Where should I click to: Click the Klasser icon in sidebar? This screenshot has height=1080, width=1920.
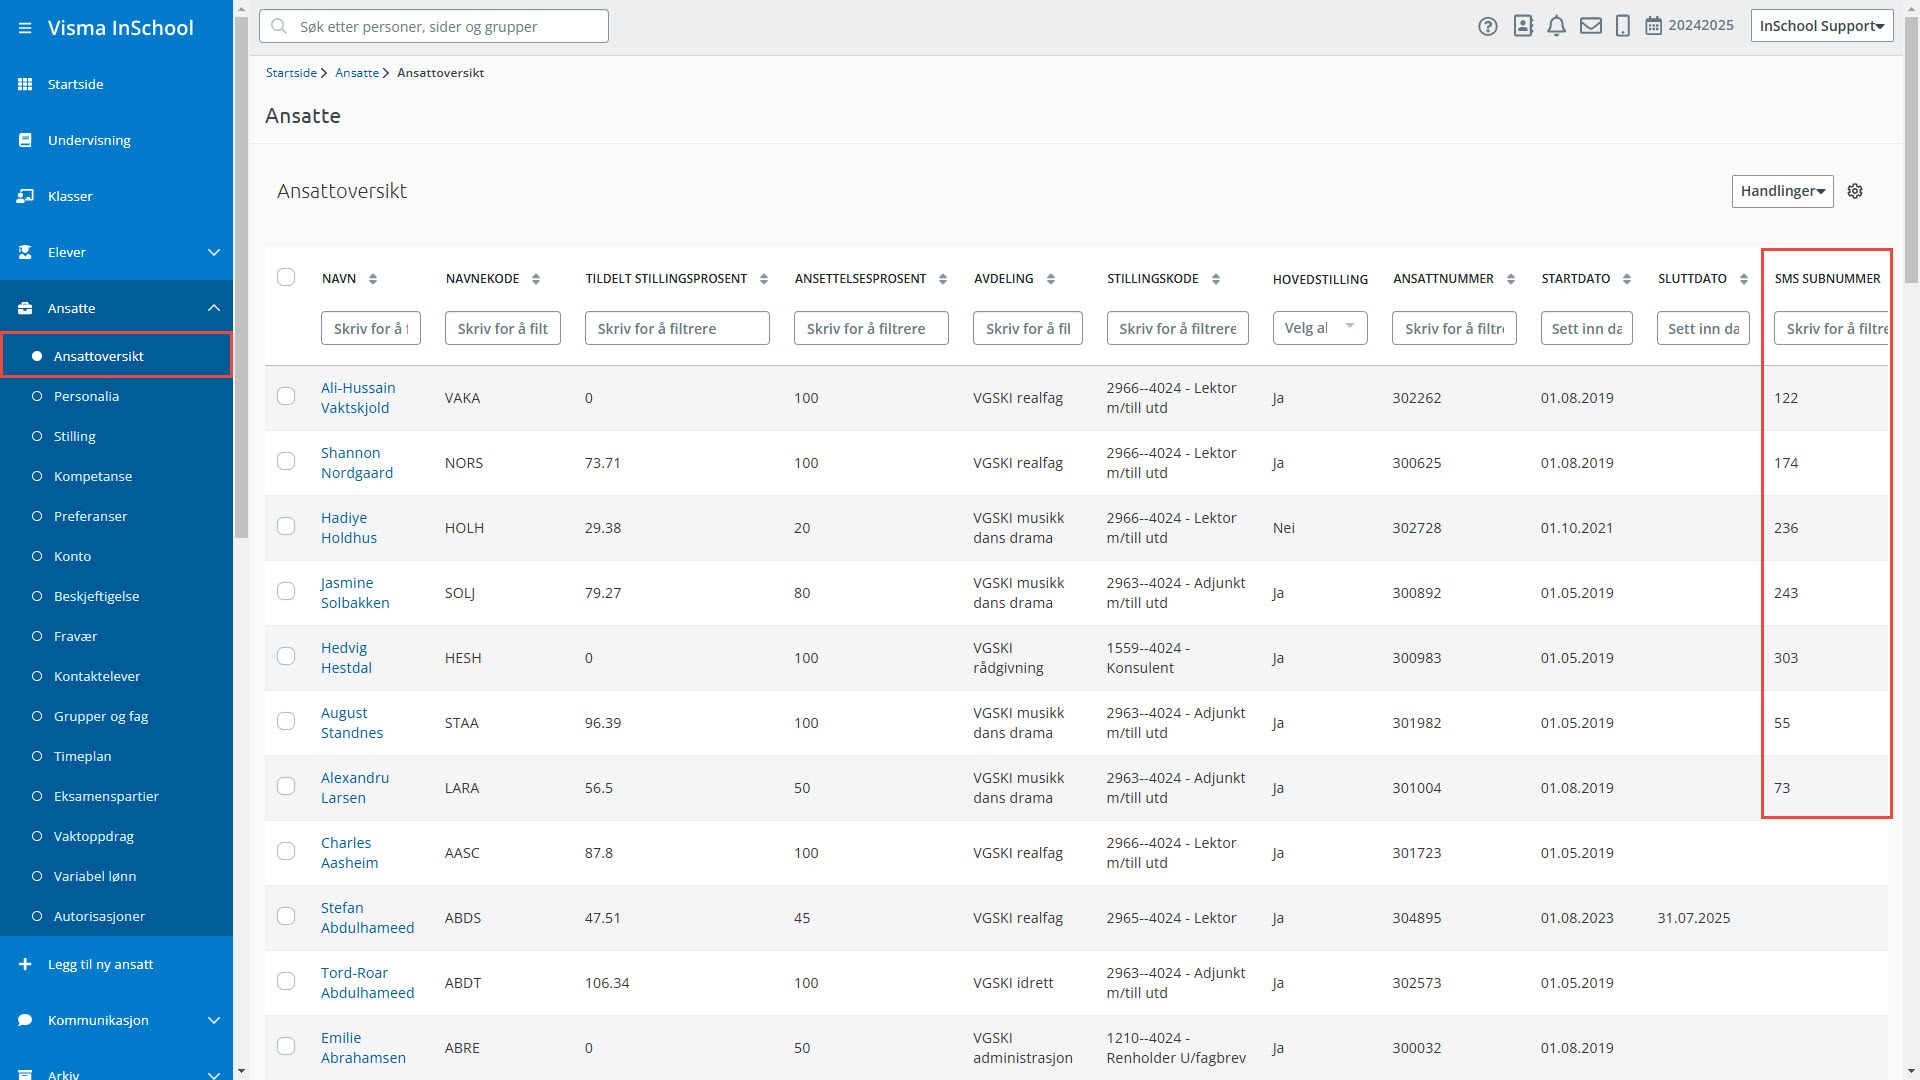tap(25, 196)
